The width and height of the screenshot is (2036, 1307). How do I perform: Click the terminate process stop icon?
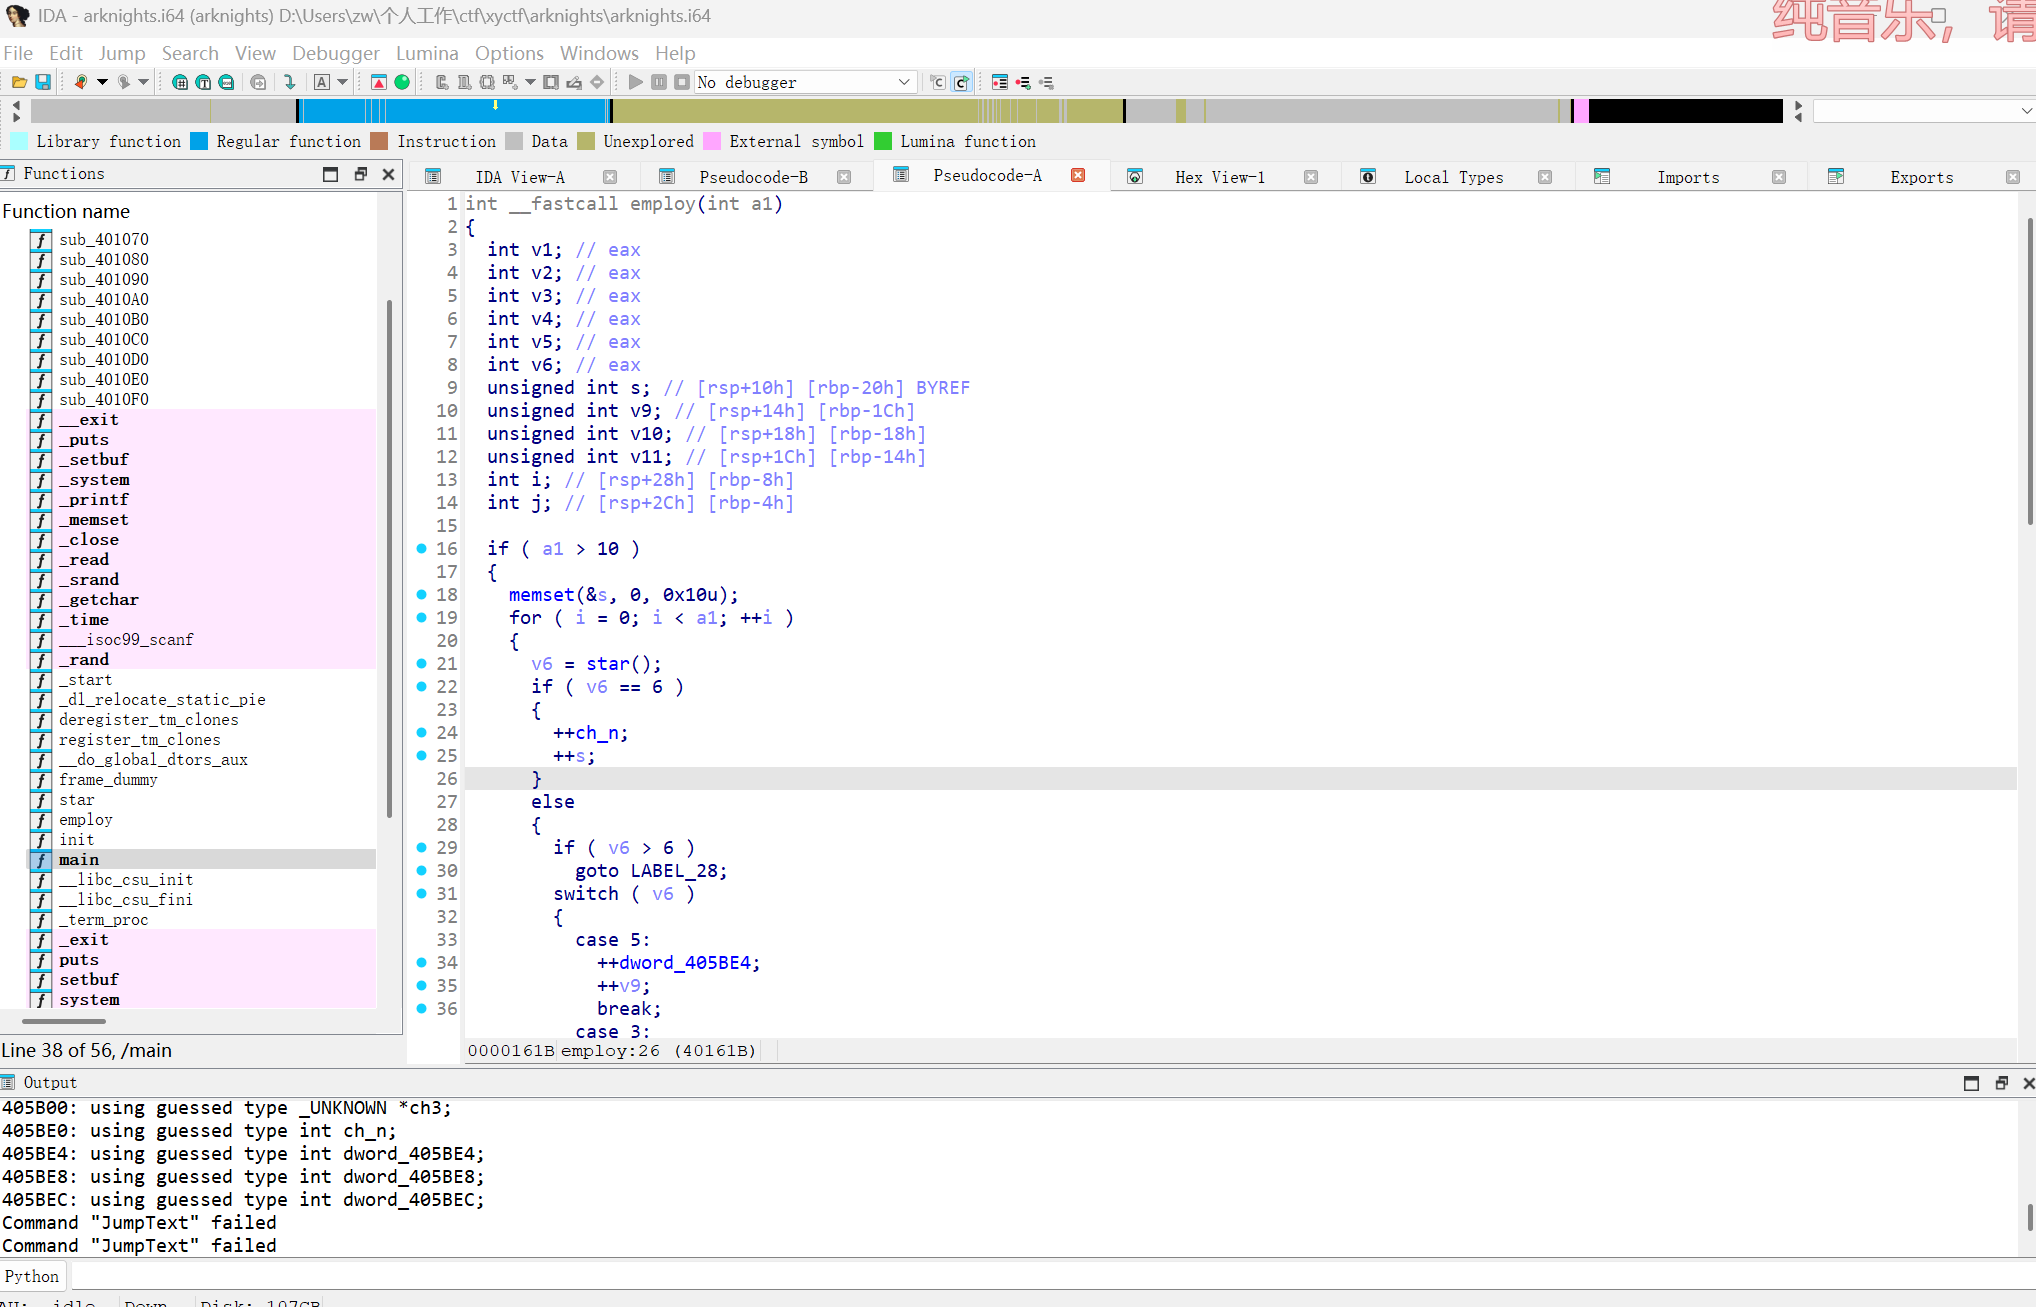682,82
